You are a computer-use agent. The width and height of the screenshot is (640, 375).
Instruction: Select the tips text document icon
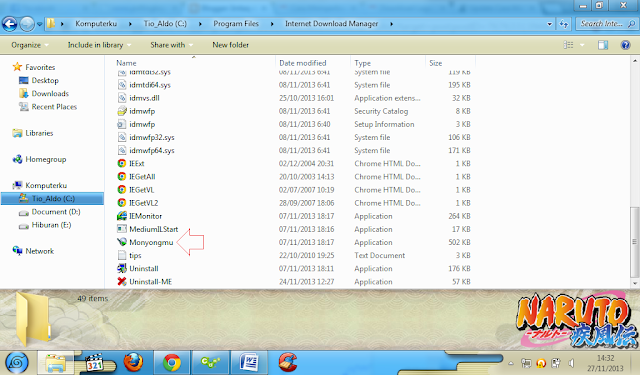(x=122, y=255)
